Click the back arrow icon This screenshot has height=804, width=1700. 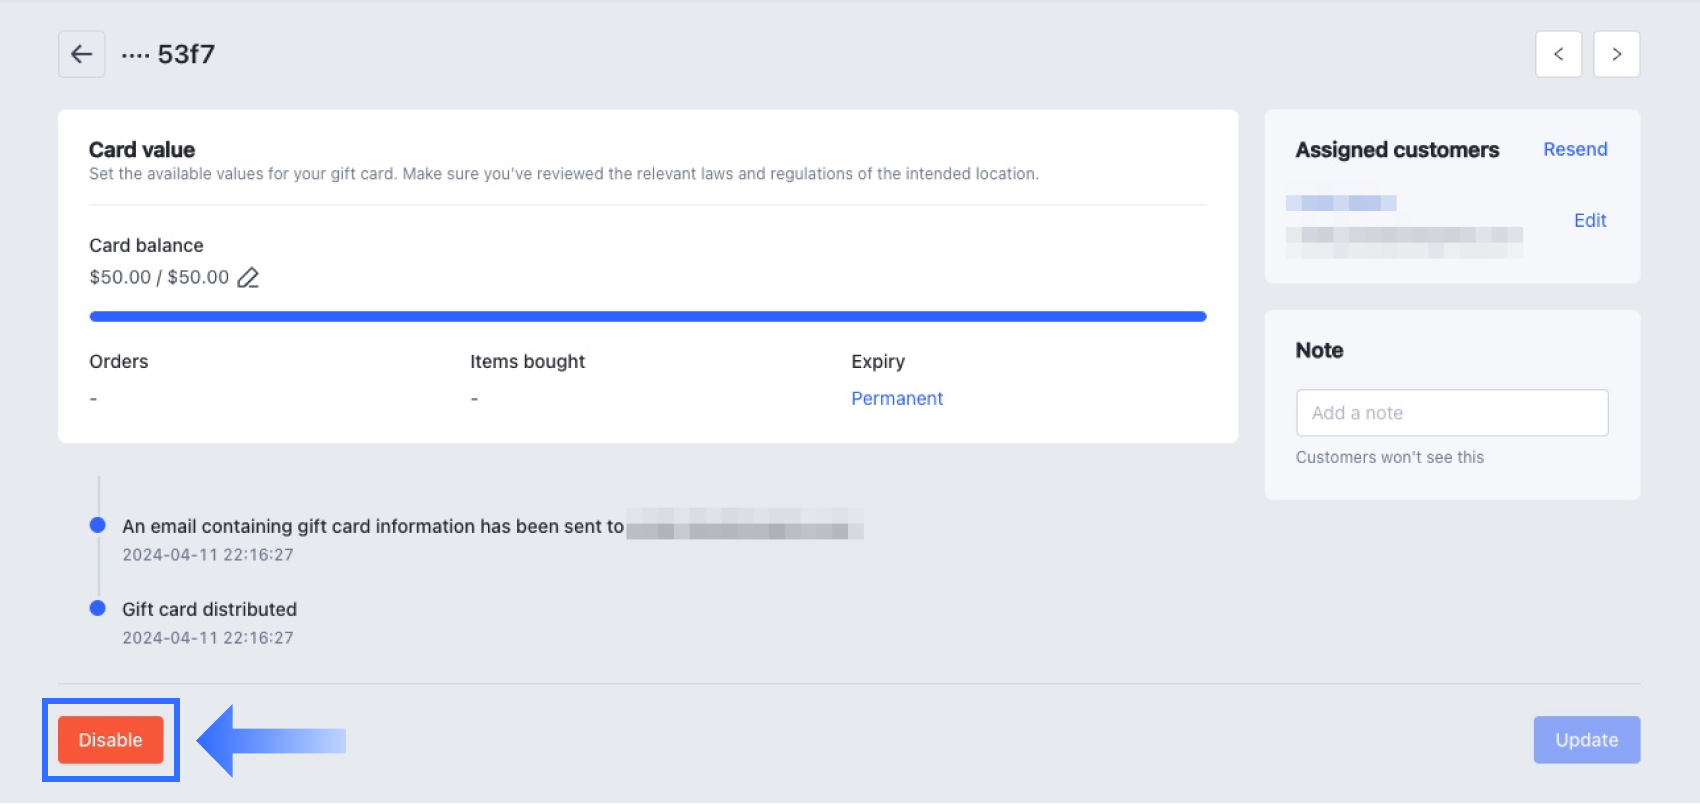(82, 54)
